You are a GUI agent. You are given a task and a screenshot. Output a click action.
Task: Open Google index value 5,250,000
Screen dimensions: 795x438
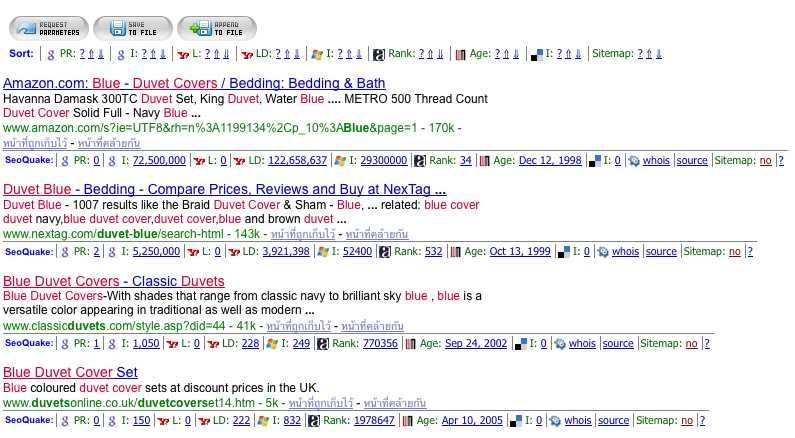(x=156, y=252)
